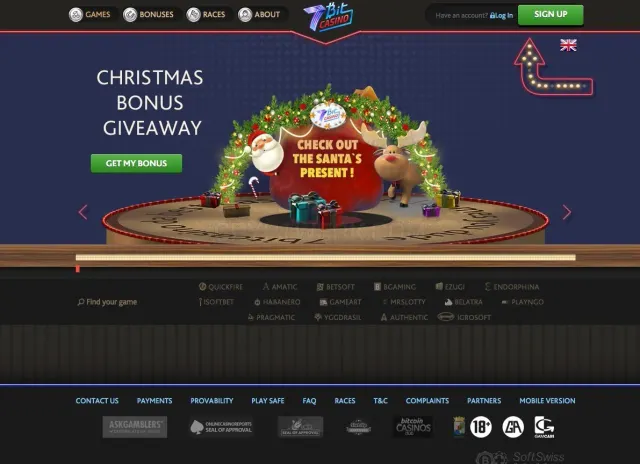The height and width of the screenshot is (464, 640).
Task: Filter games by BGaming provider
Action: (x=395, y=287)
